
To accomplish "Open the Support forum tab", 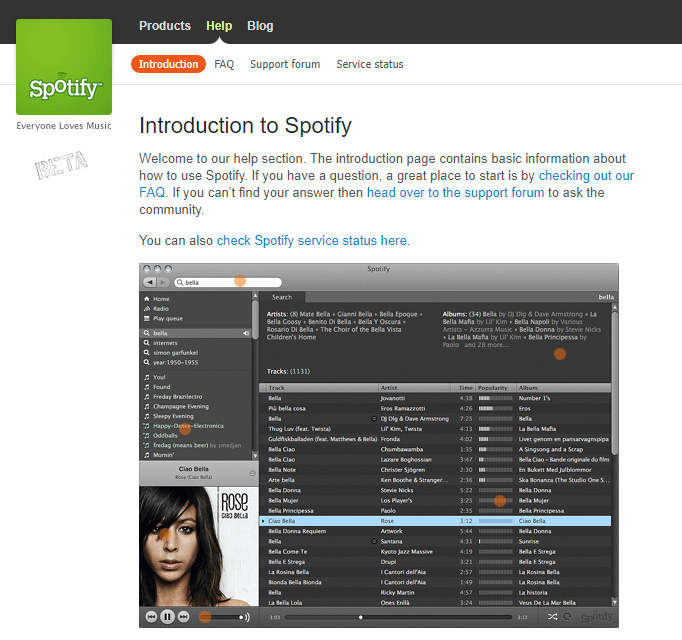I will click(285, 64).
